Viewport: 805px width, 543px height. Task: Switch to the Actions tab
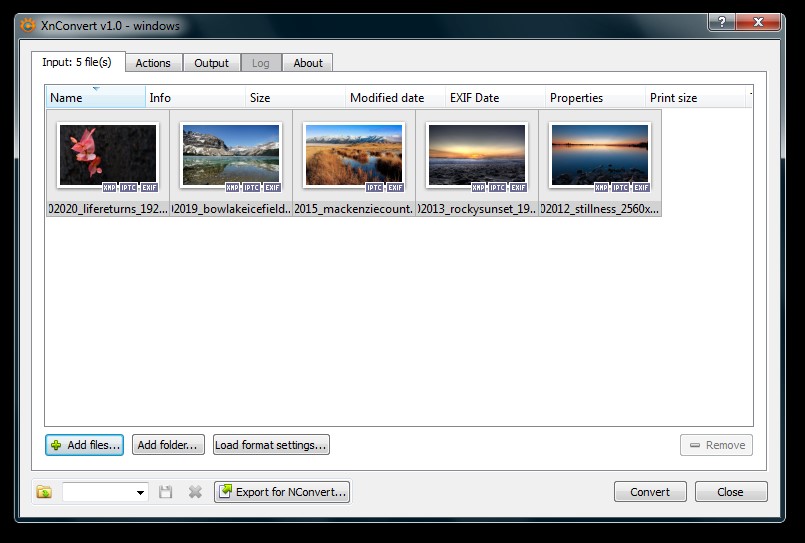click(153, 63)
